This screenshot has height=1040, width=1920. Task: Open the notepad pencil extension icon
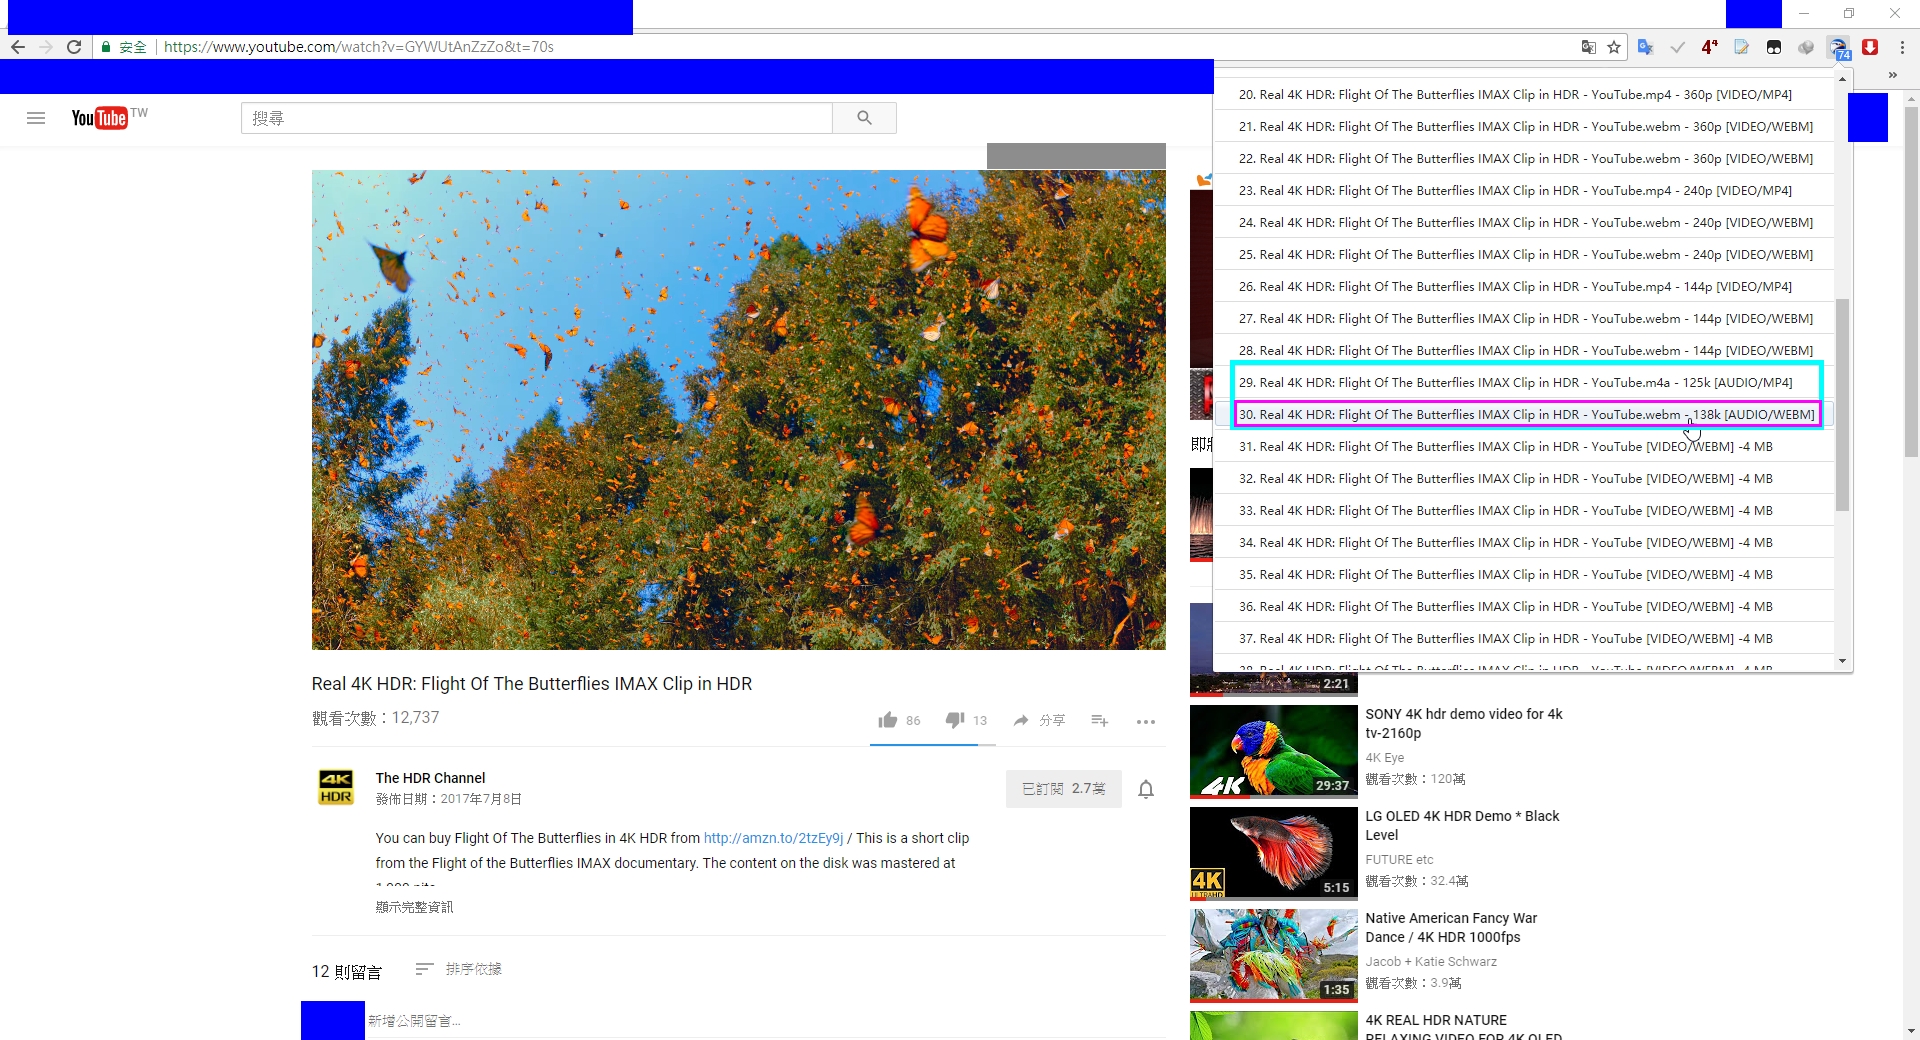tap(1742, 47)
